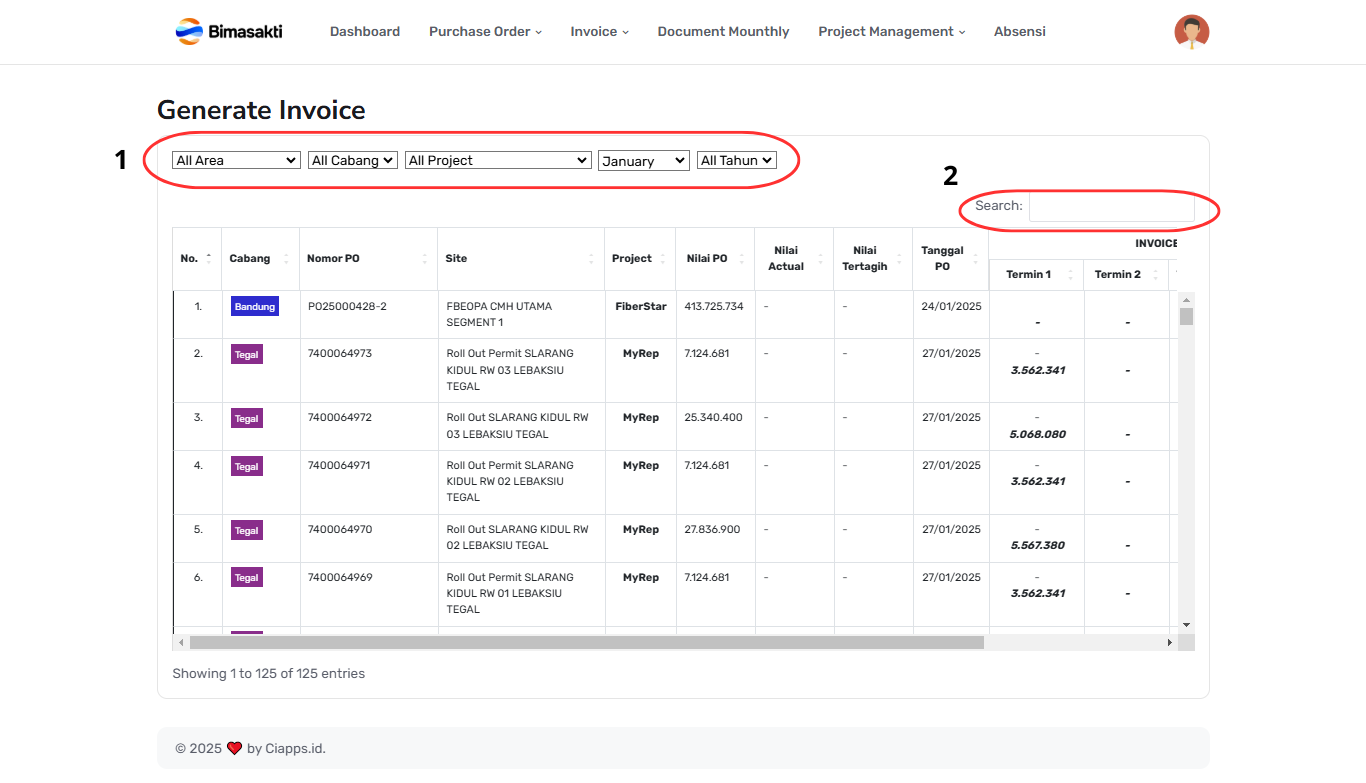
Task: Open the user profile avatar
Action: (x=1191, y=32)
